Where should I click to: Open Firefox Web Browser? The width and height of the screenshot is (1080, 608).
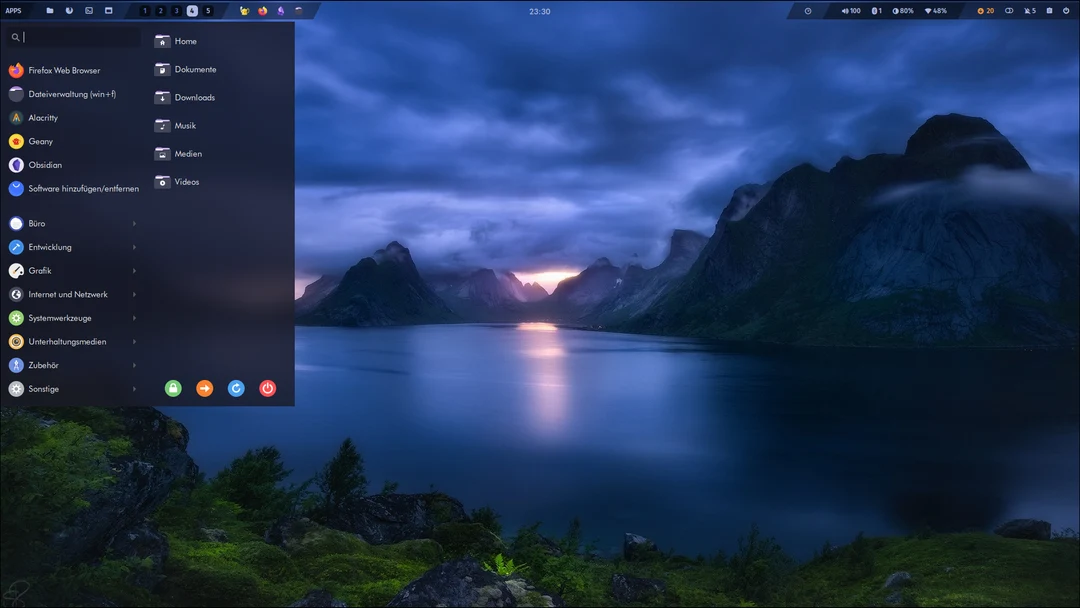coord(63,70)
